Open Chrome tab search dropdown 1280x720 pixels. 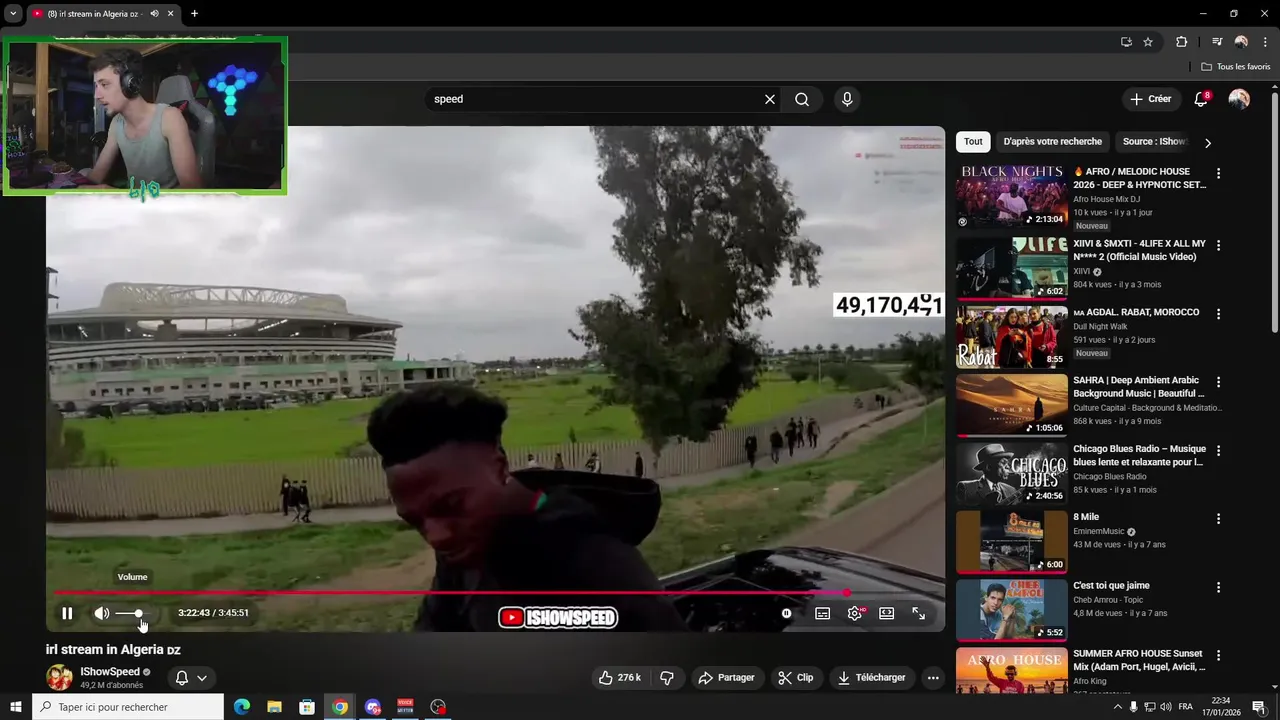coord(13,14)
